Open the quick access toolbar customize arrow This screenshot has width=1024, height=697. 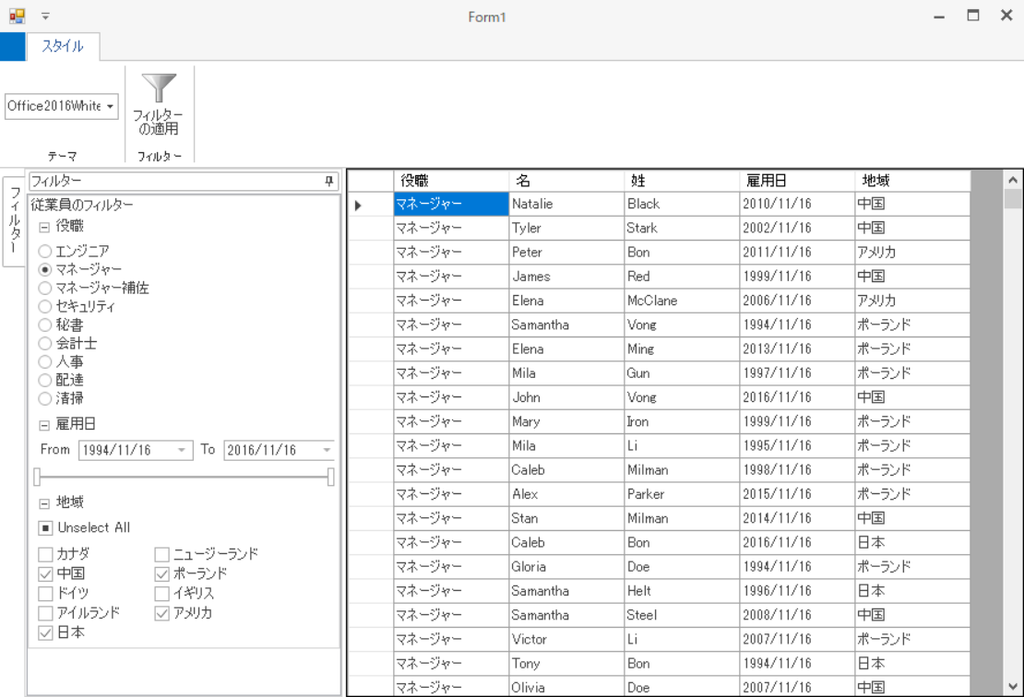(x=45, y=16)
